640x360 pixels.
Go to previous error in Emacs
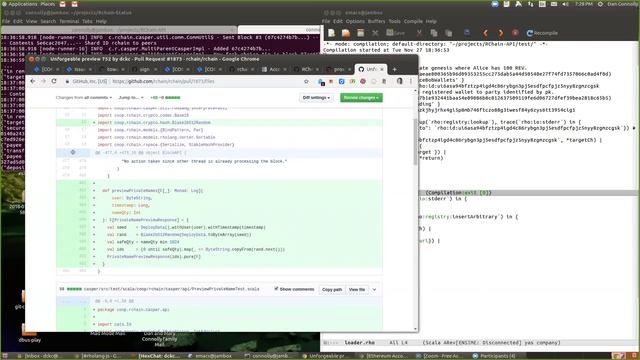(486, 33)
